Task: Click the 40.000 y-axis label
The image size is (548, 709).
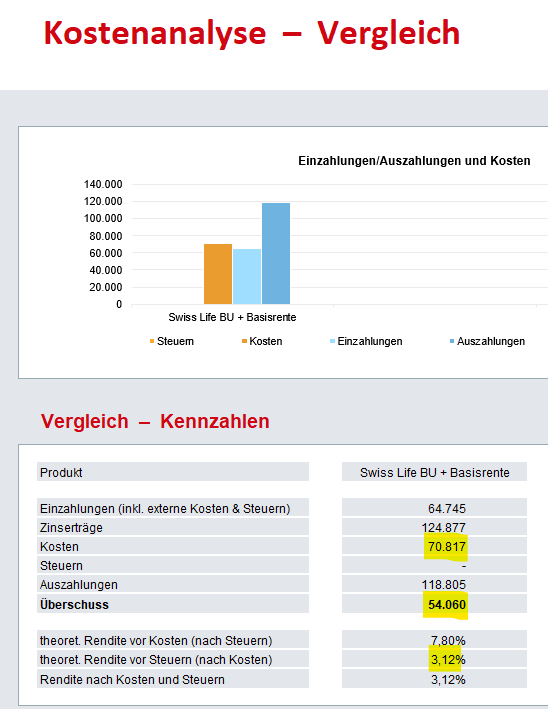Action: [x=106, y=270]
